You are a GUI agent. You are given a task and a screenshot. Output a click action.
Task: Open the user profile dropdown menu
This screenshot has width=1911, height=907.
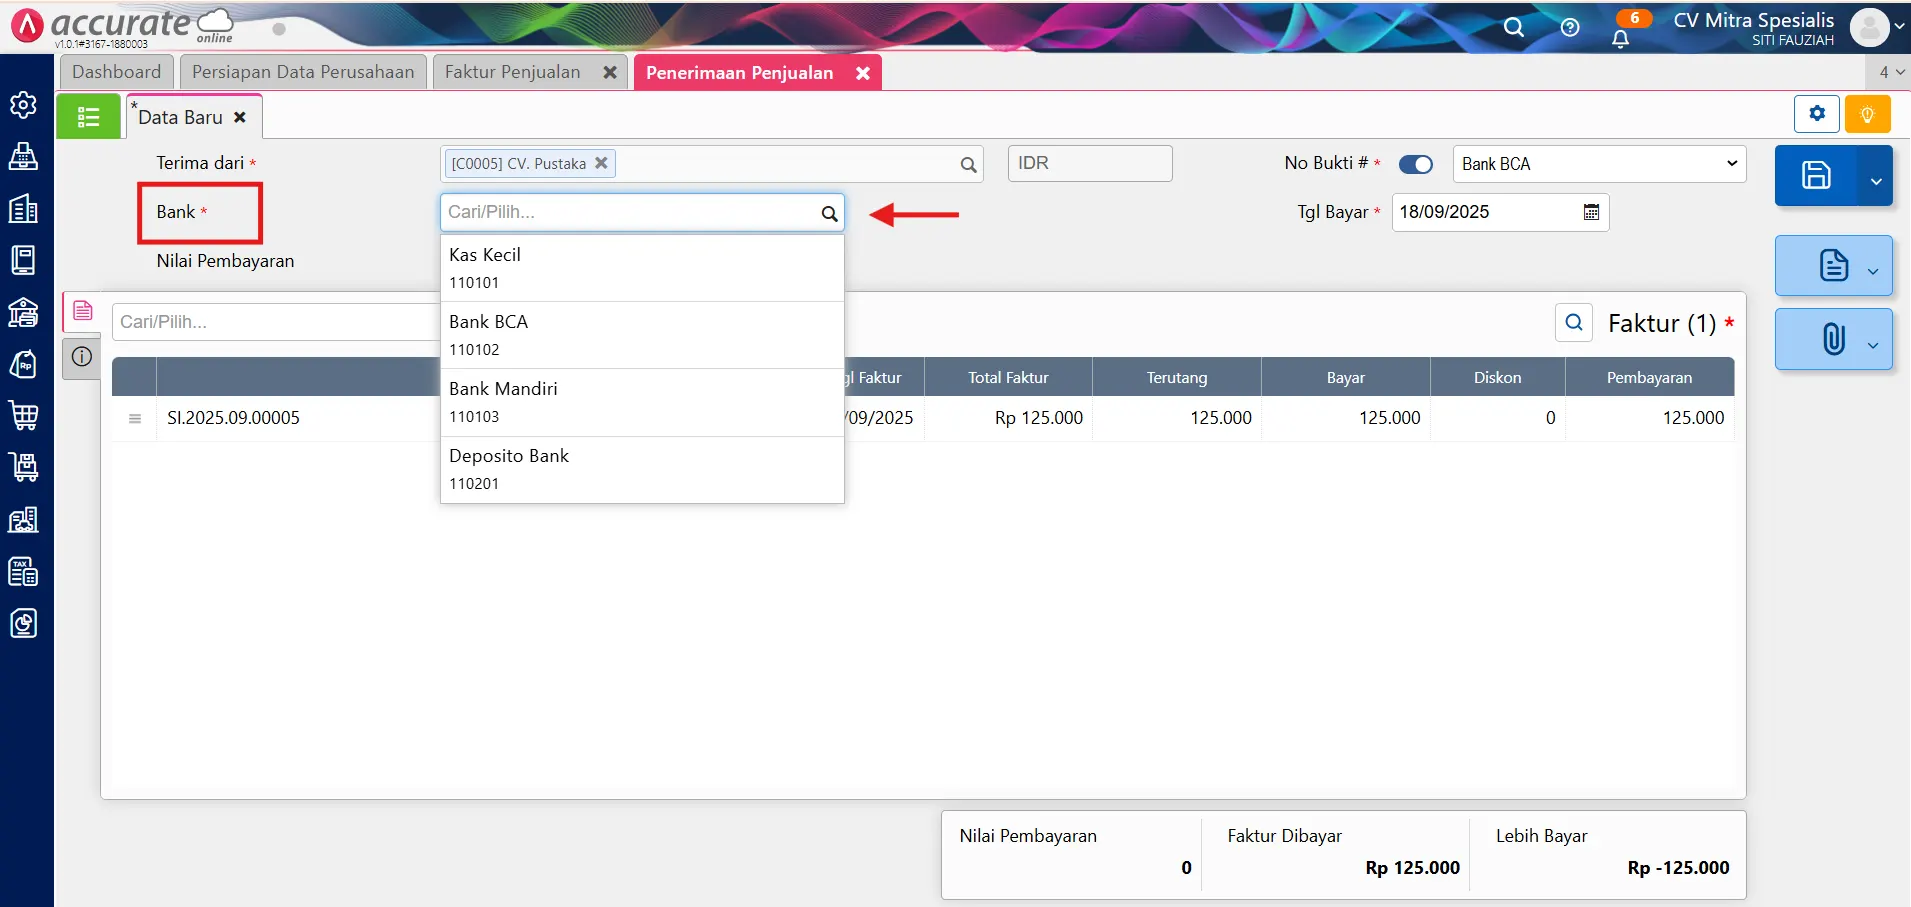click(x=1877, y=27)
